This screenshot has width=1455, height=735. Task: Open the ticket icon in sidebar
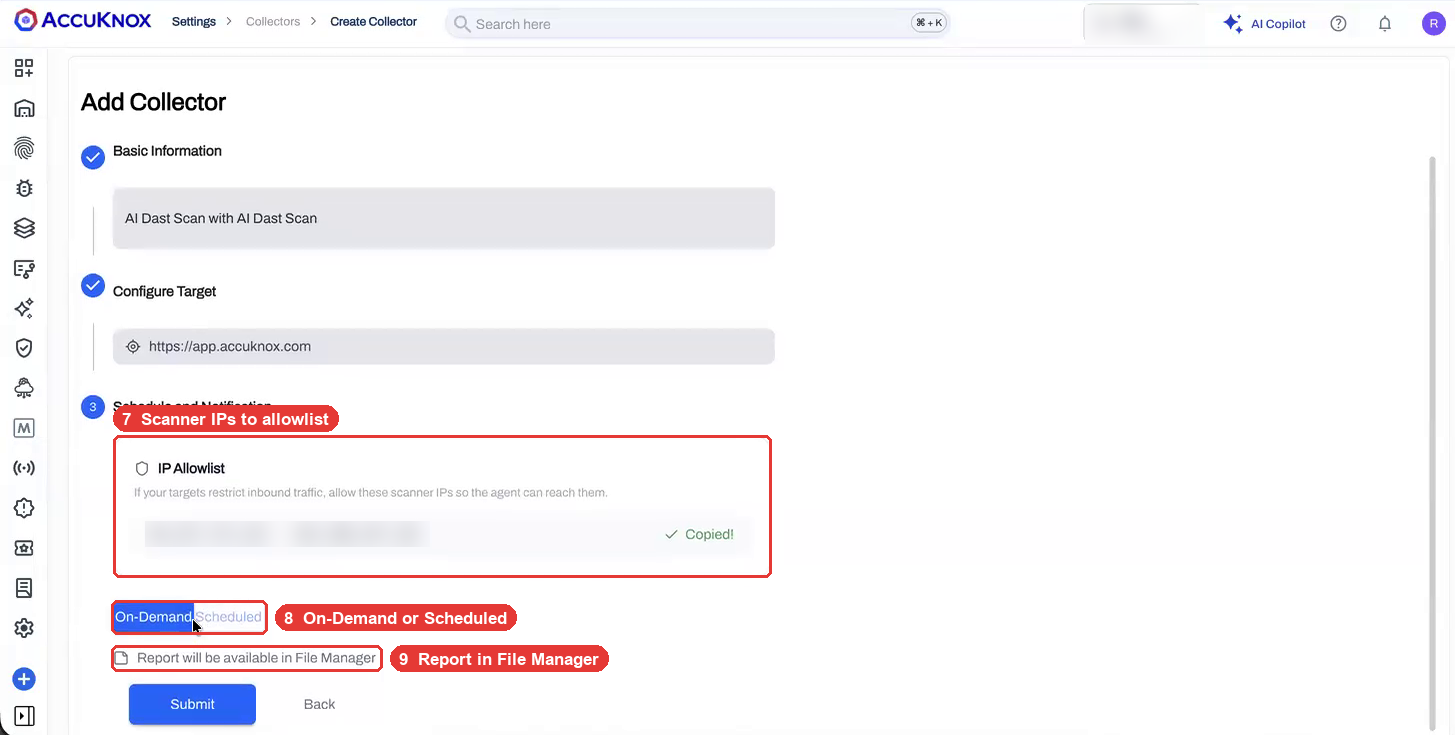pos(24,548)
